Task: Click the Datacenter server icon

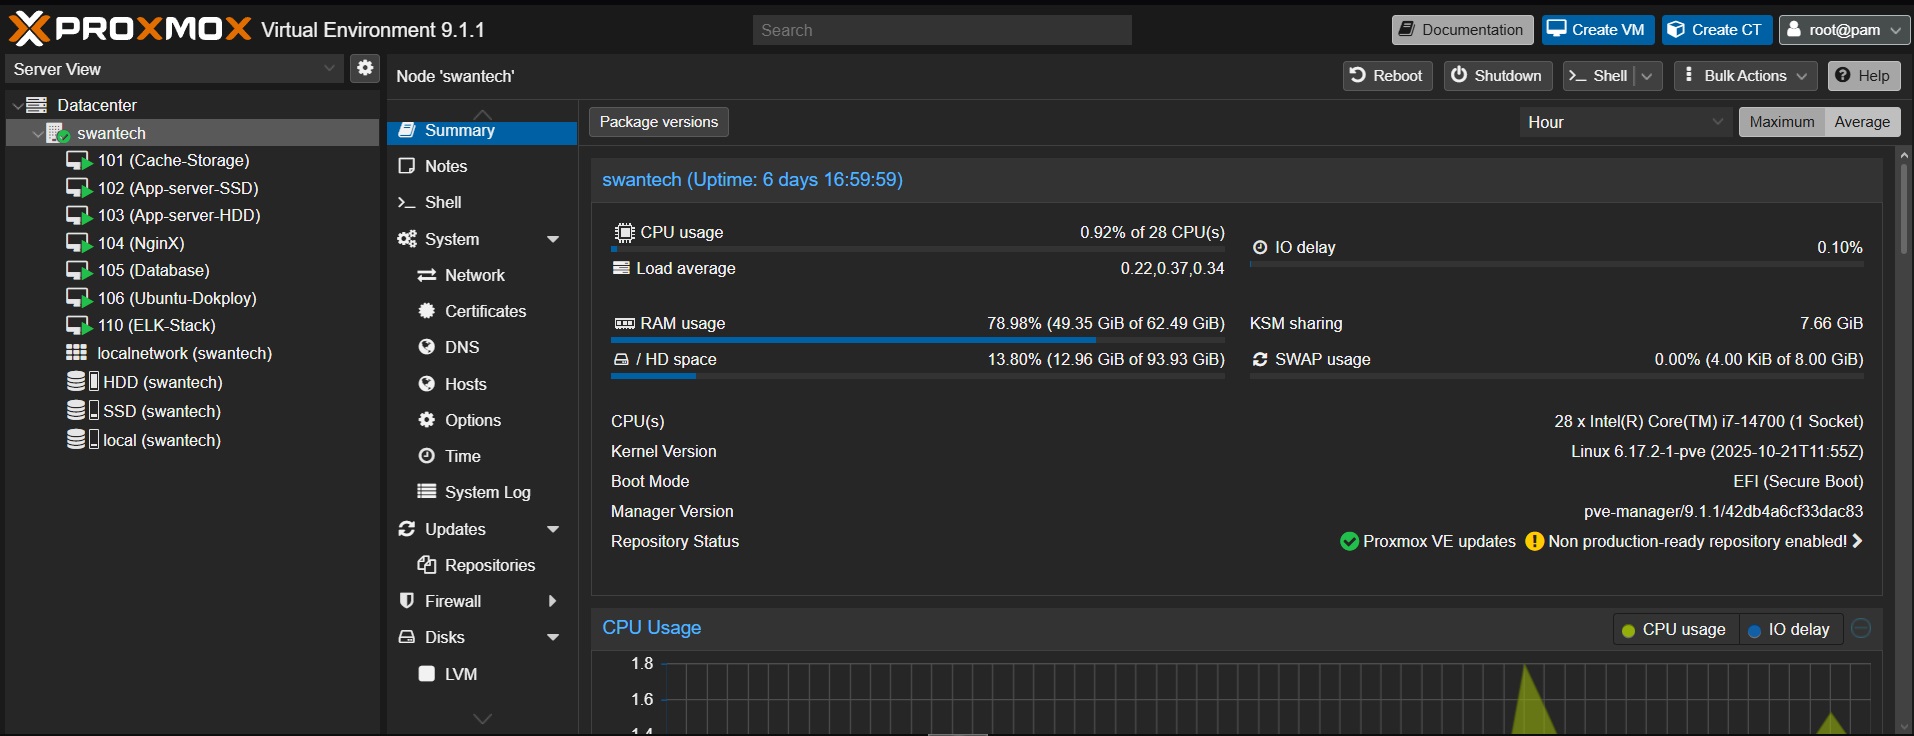Action: click(x=37, y=105)
